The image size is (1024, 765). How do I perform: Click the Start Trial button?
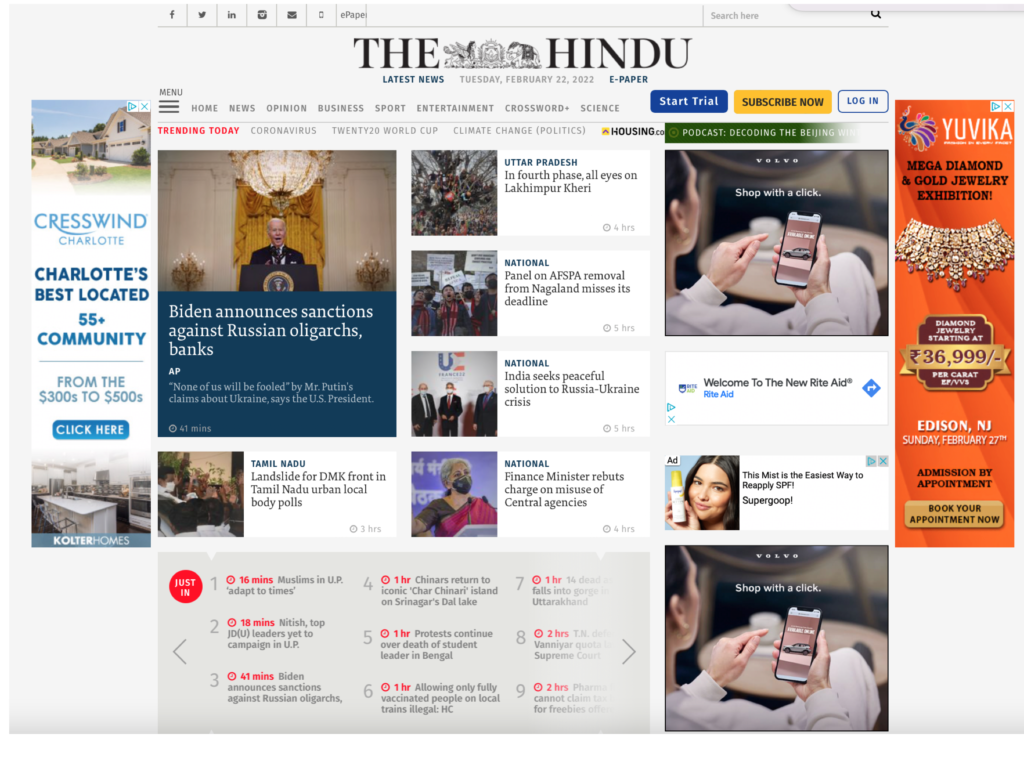pyautogui.click(x=688, y=101)
